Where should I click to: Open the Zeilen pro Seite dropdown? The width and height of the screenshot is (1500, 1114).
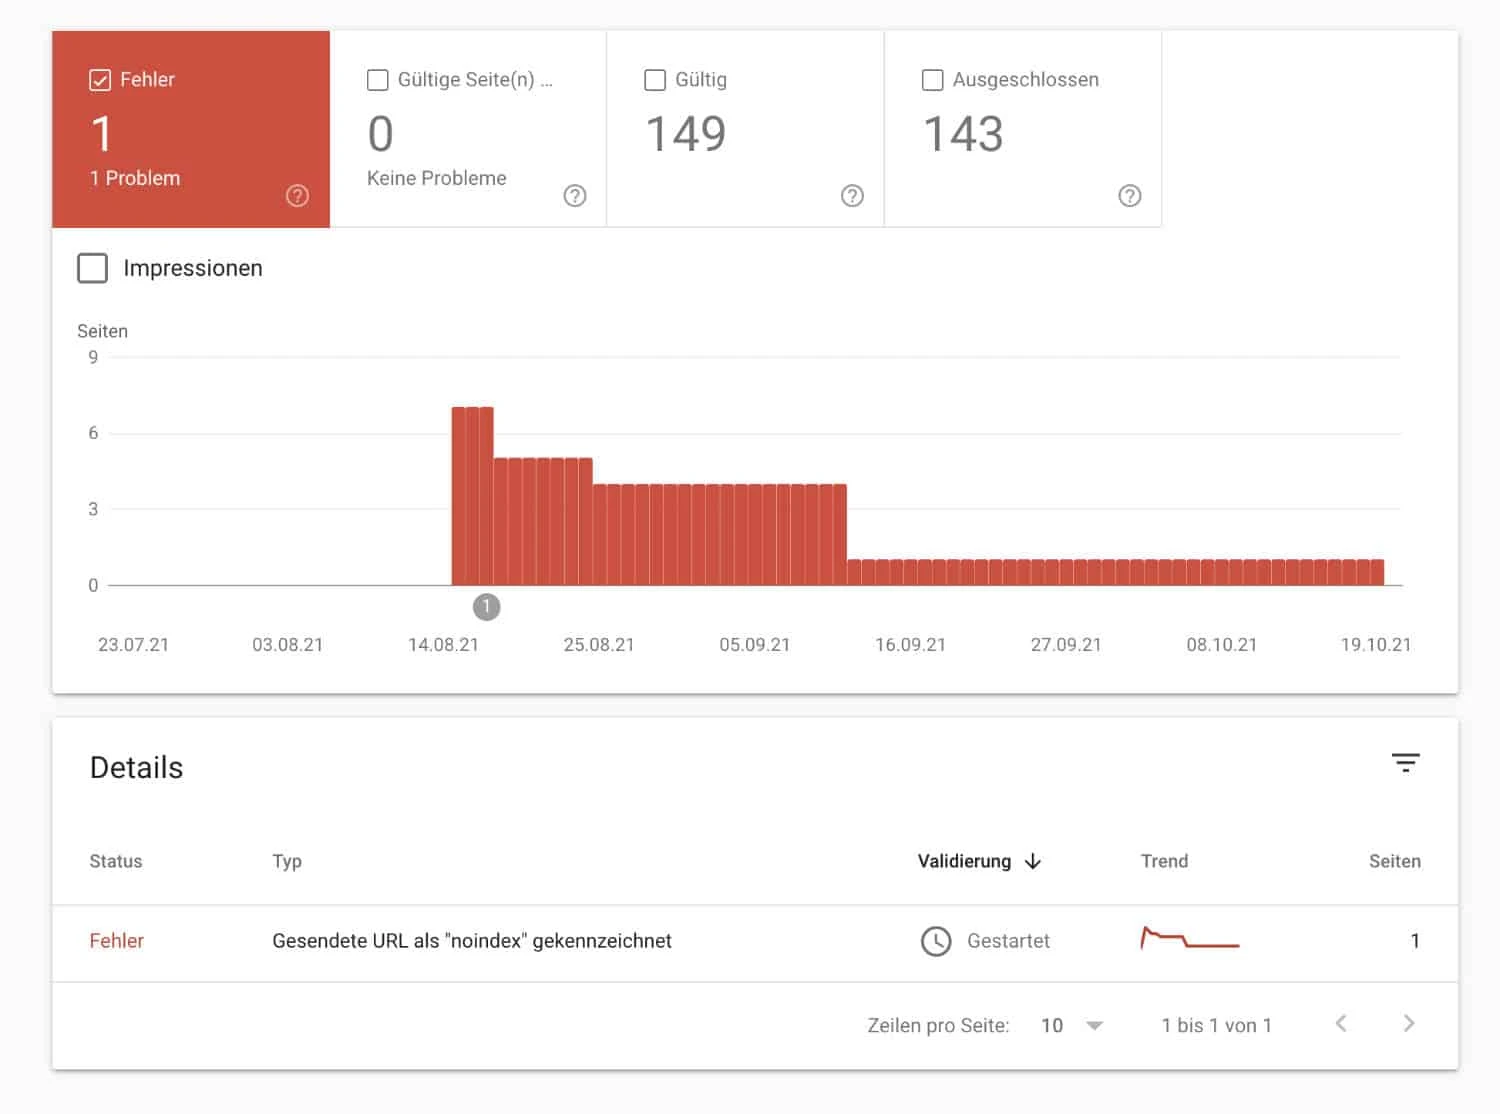1070,1024
